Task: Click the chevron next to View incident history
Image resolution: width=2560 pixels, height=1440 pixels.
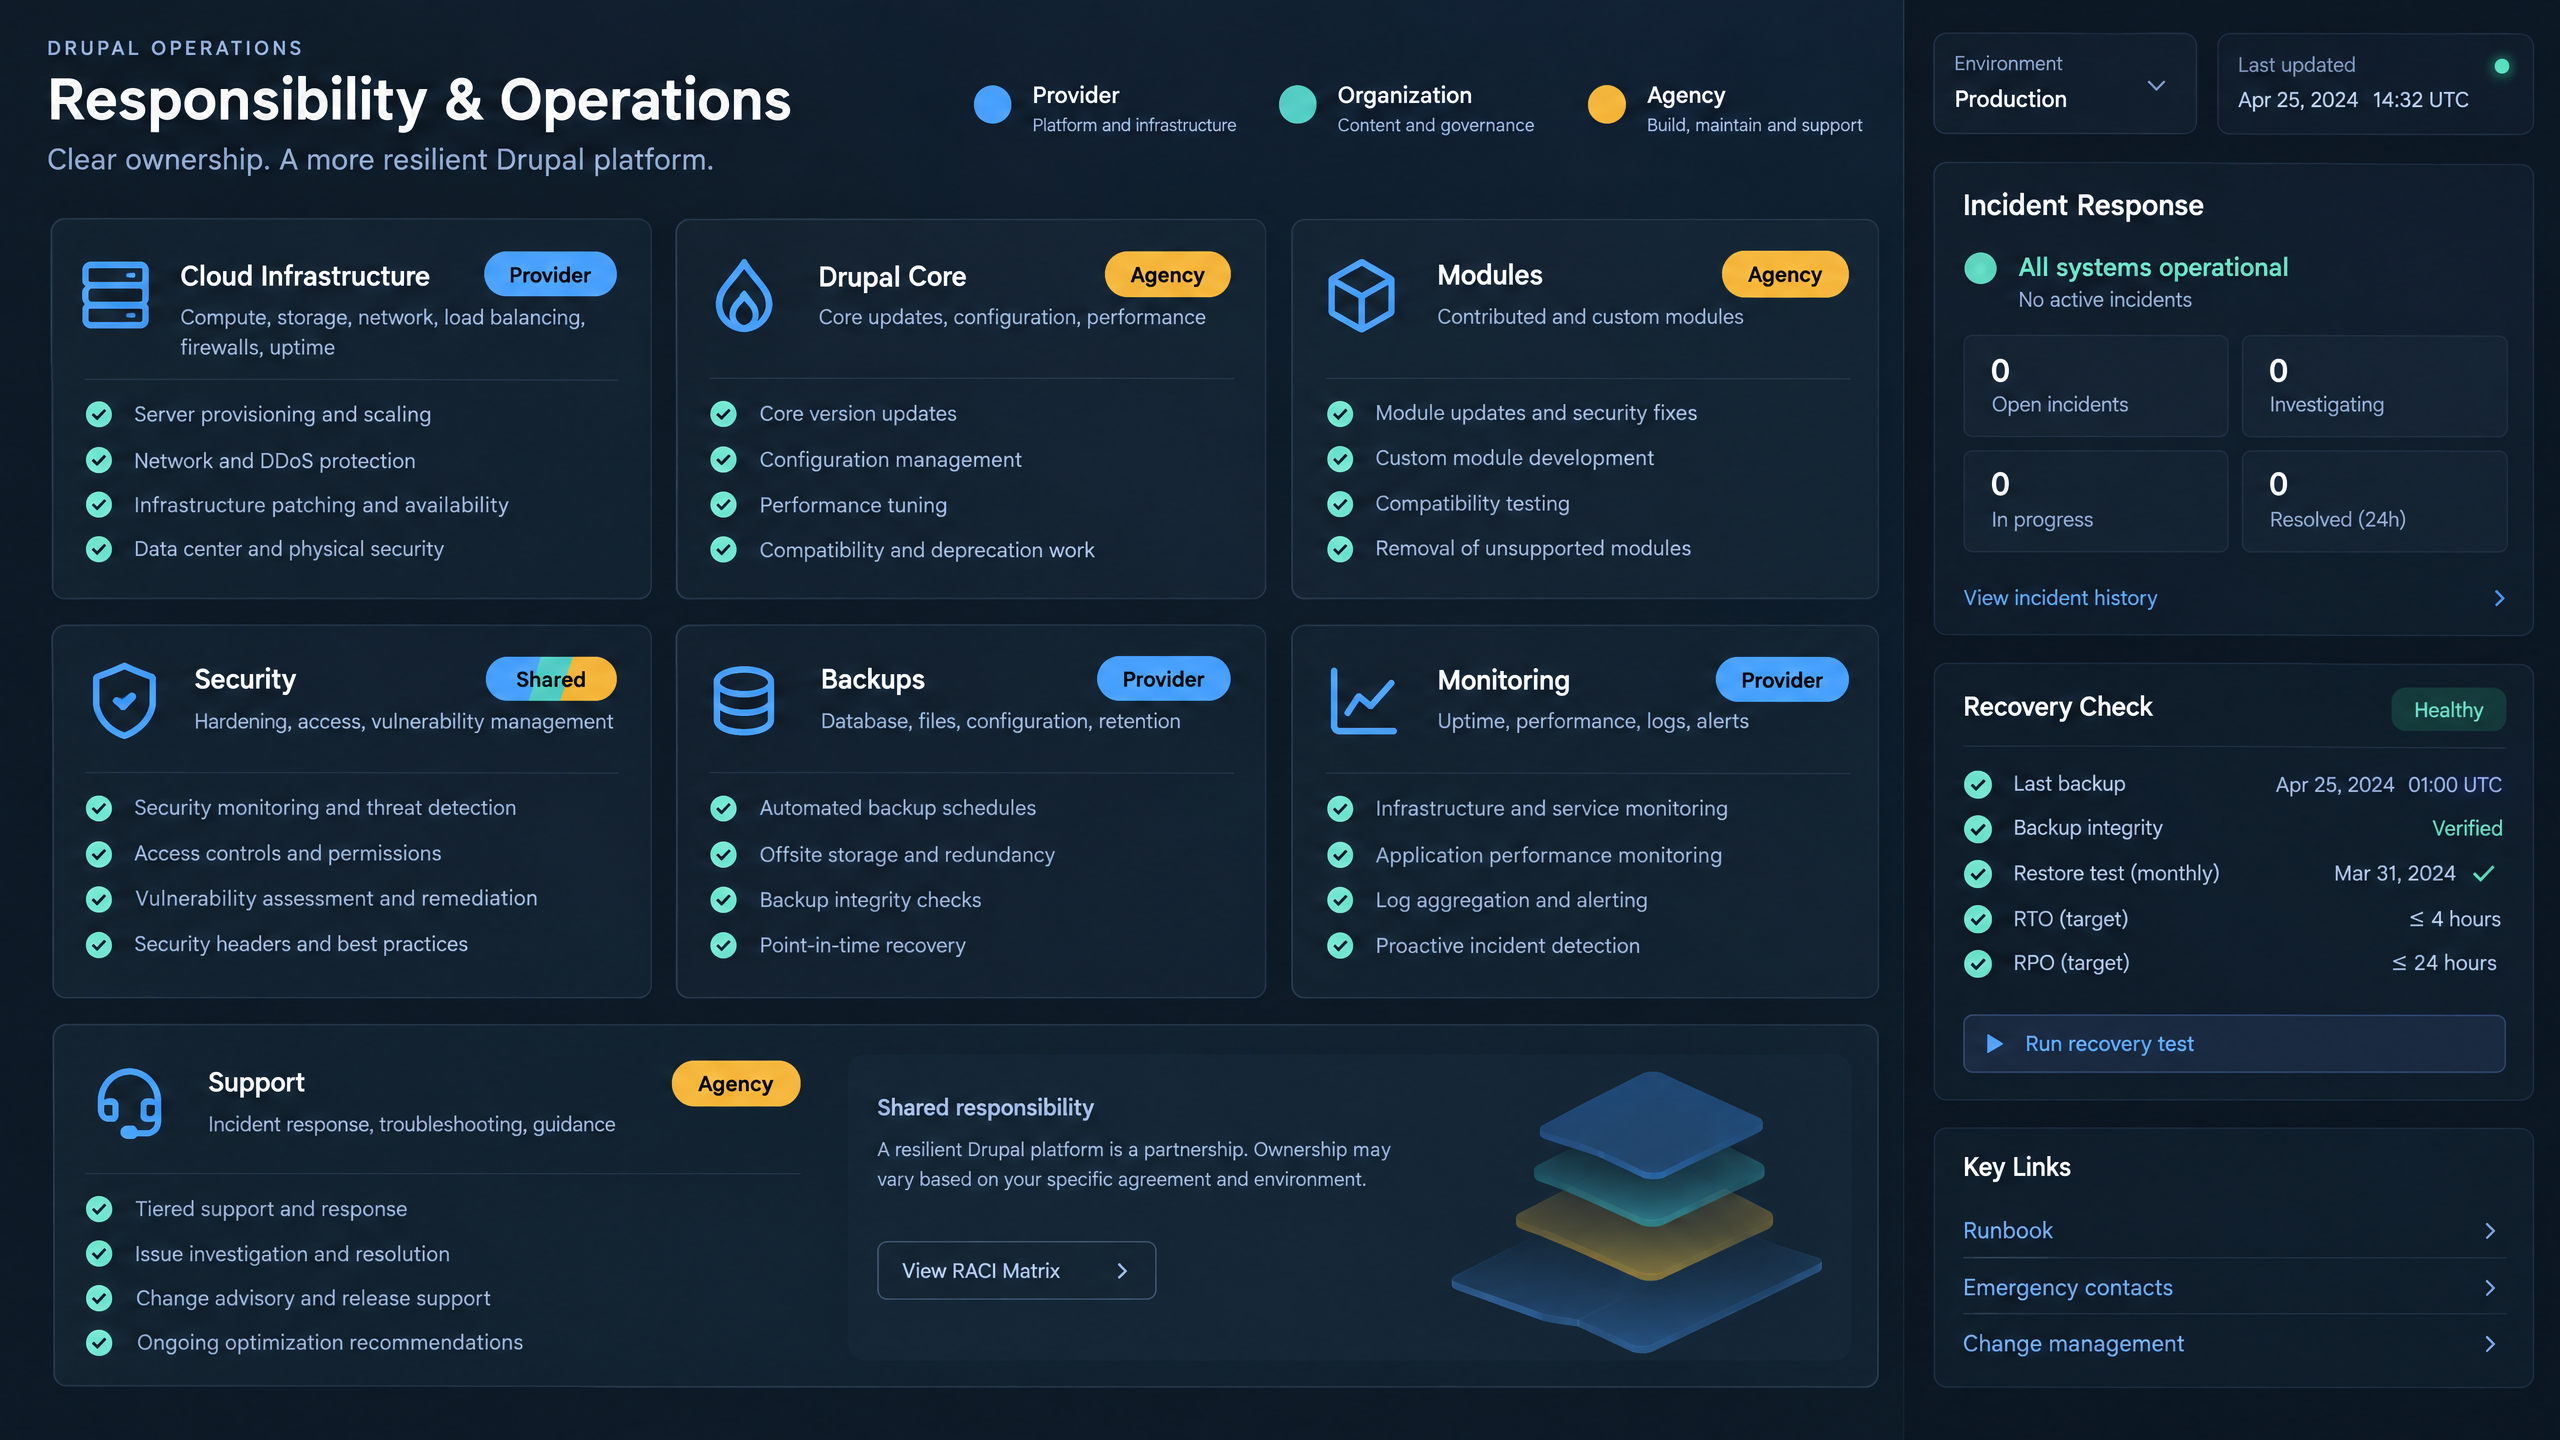Action: click(2499, 598)
